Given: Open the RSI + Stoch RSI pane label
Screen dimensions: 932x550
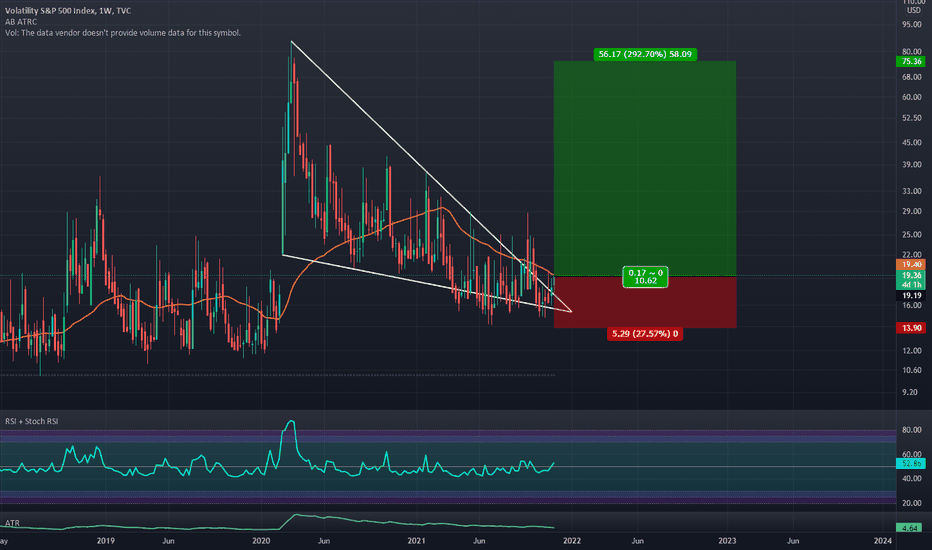Looking at the screenshot, I should (x=32, y=421).
